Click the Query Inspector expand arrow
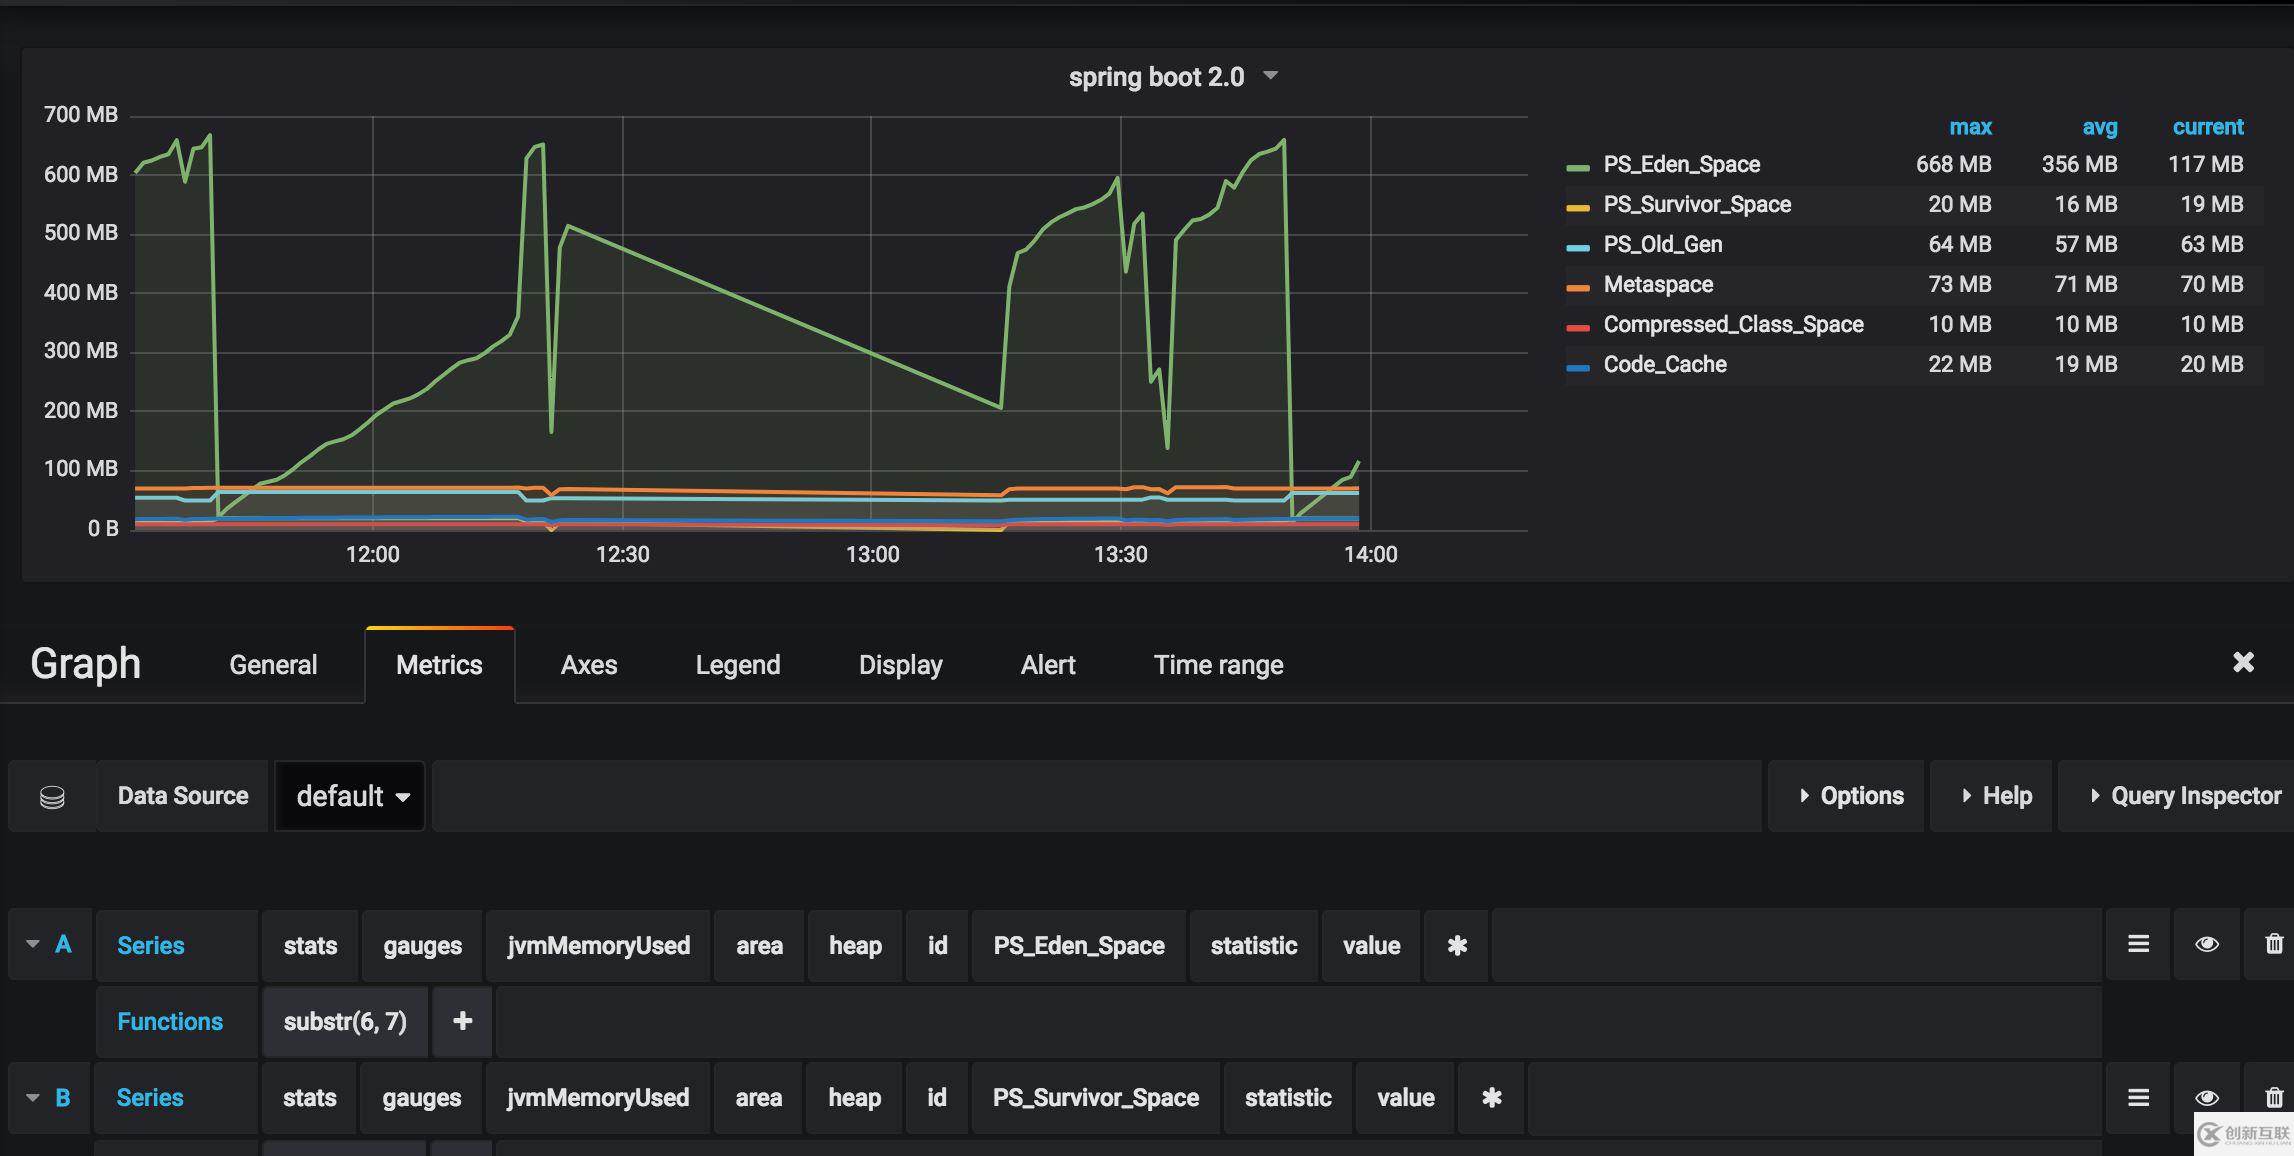This screenshot has width=2294, height=1156. (x=2086, y=796)
